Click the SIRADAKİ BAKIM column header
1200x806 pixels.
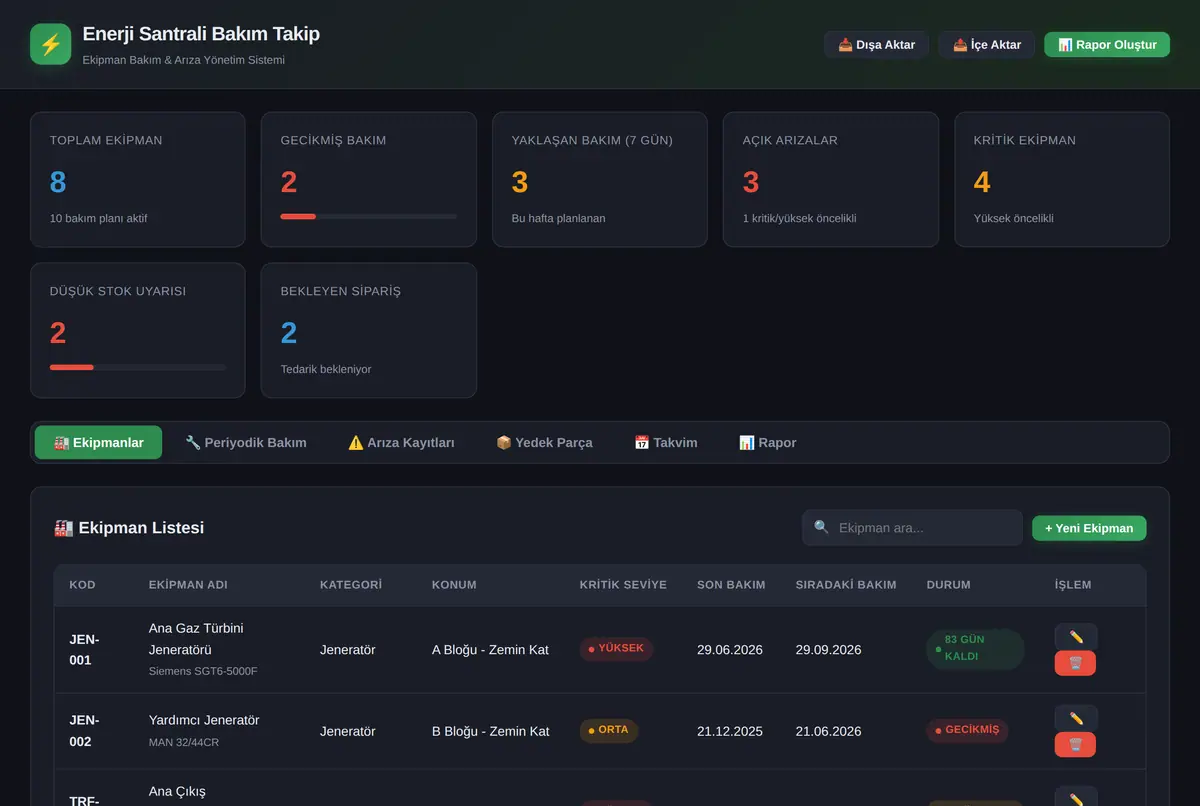coord(846,585)
